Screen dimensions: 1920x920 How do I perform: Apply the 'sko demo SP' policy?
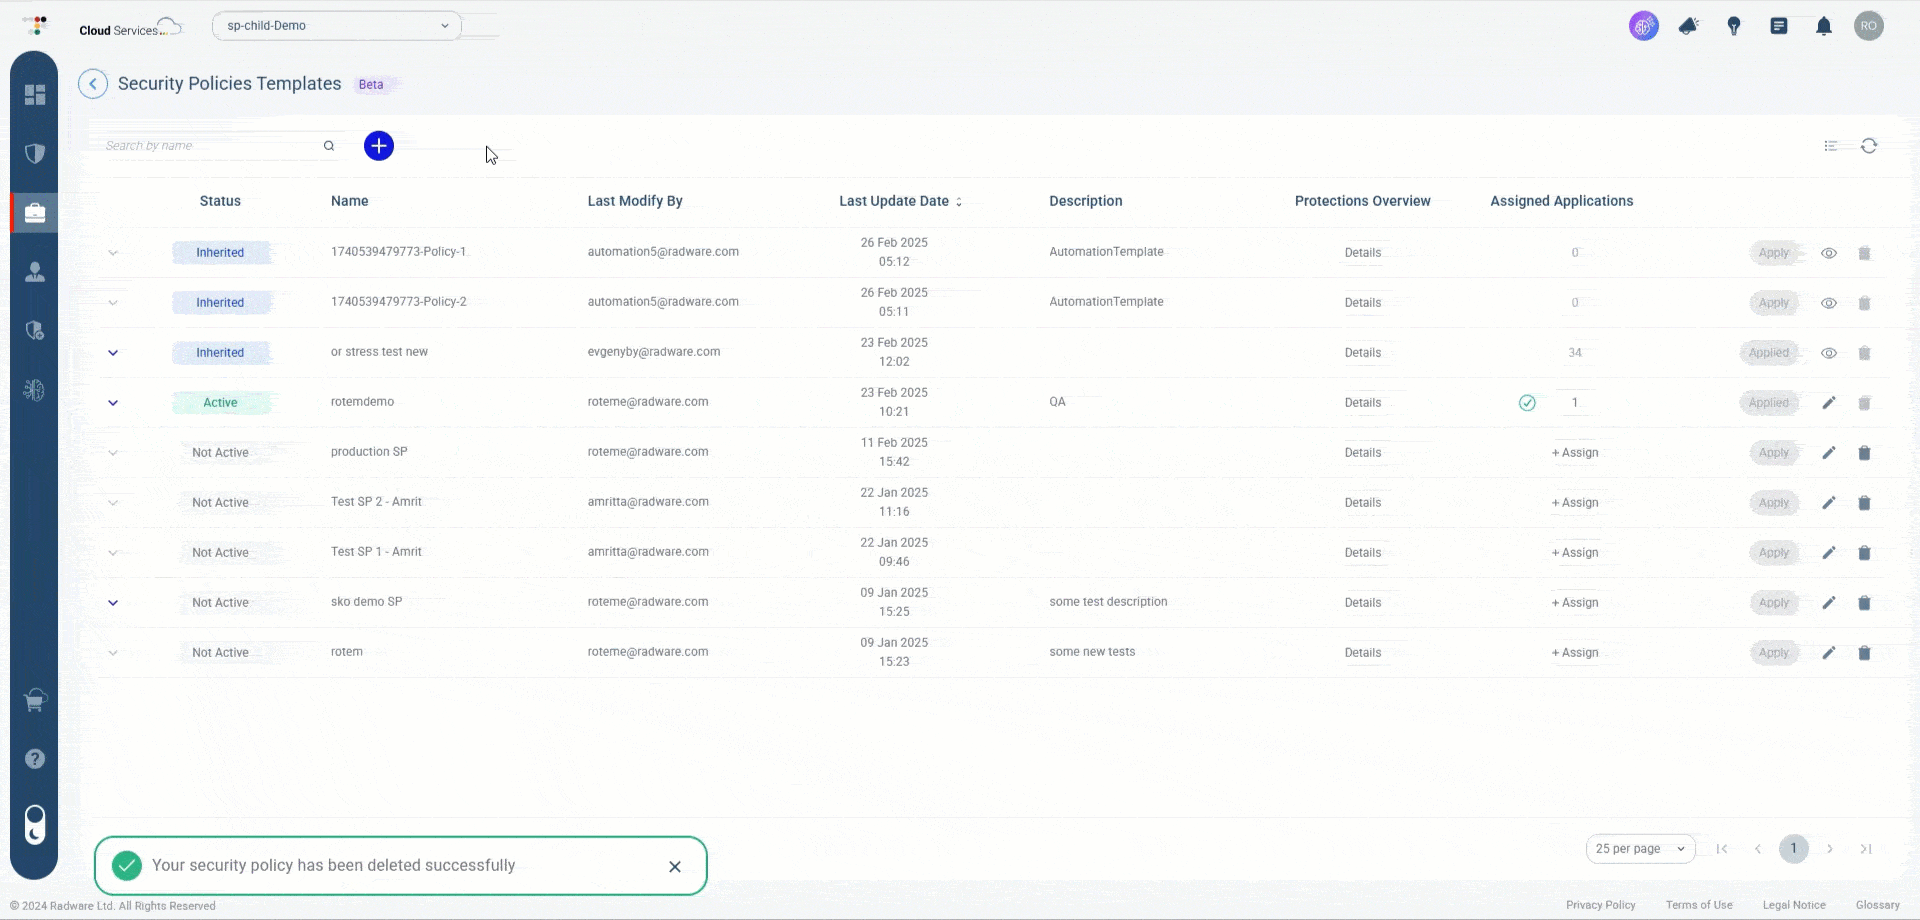tap(1774, 602)
